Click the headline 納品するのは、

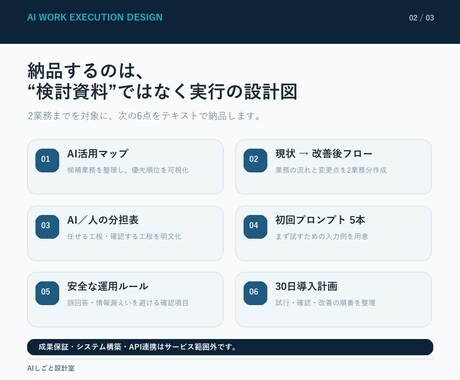(86, 70)
